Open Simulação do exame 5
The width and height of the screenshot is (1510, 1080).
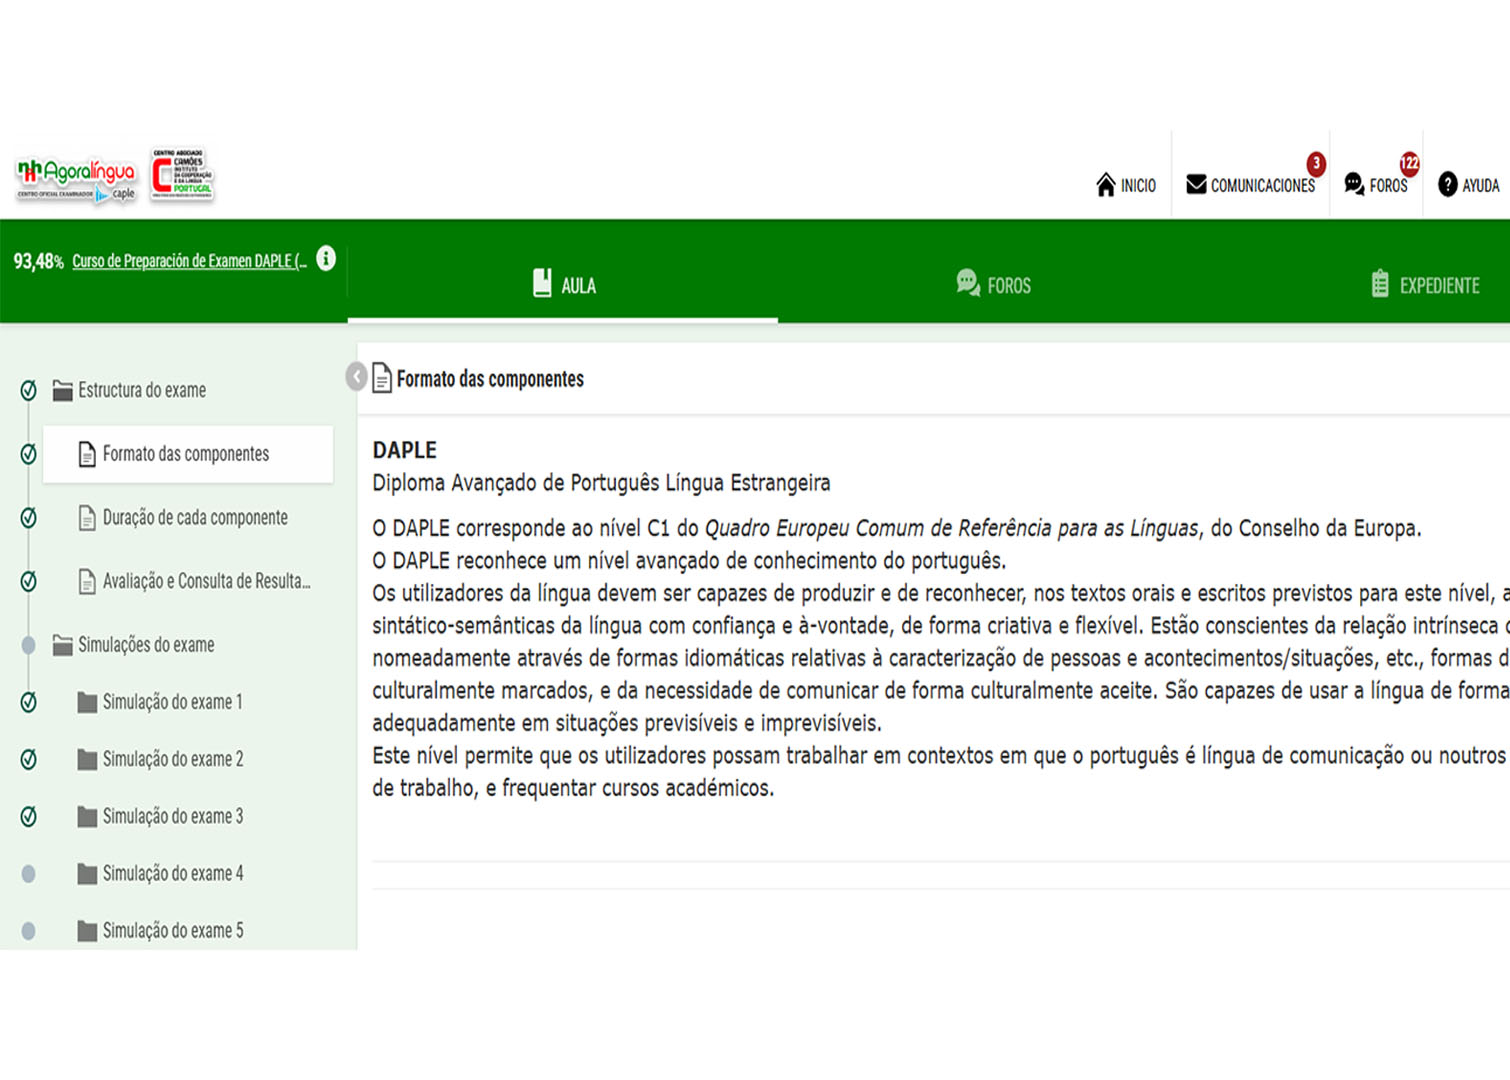coord(173,930)
